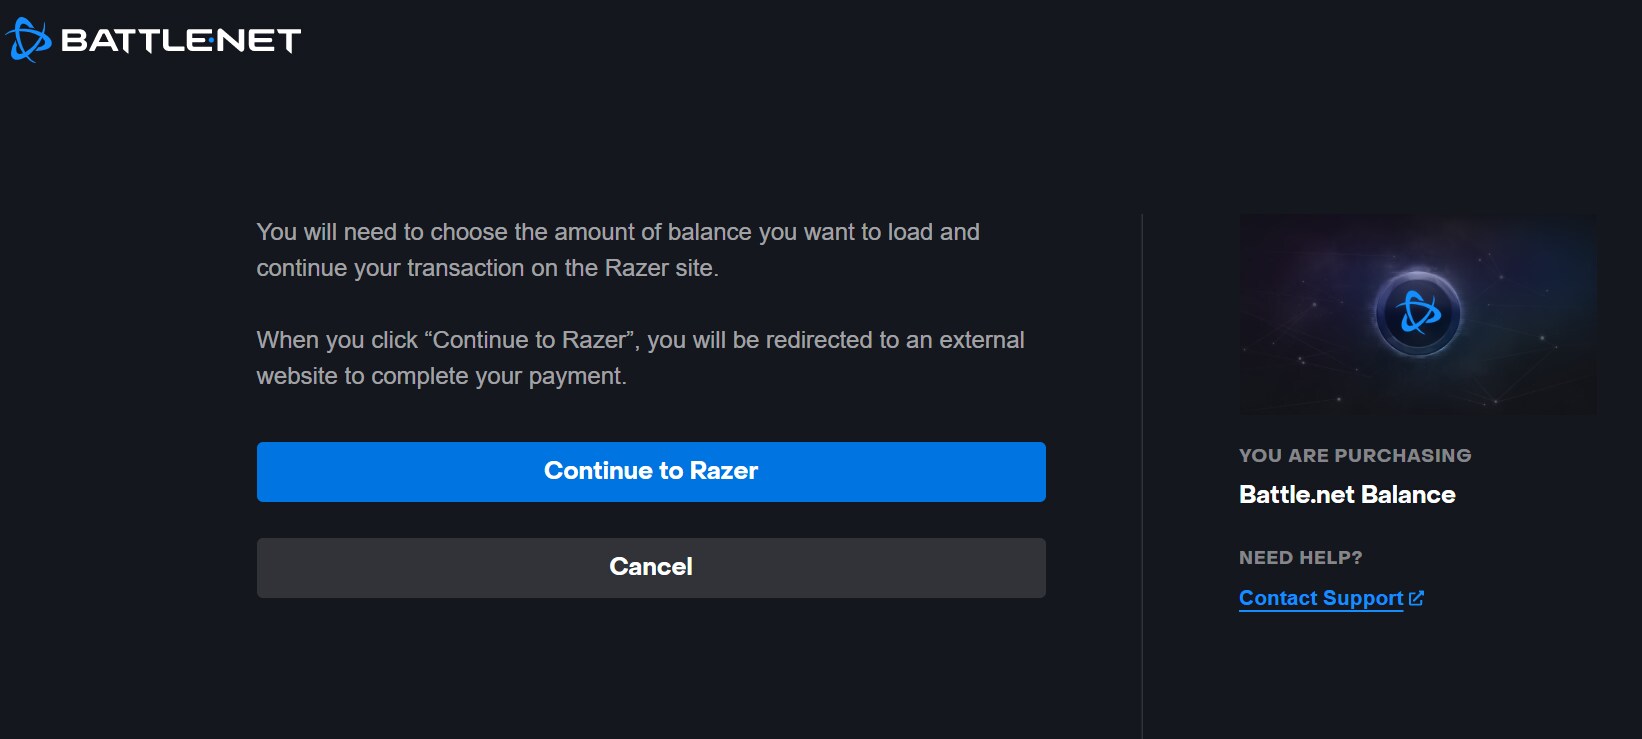Click the divider line between content and sidebar
Viewport: 1642px width, 739px height.
click(1140, 470)
